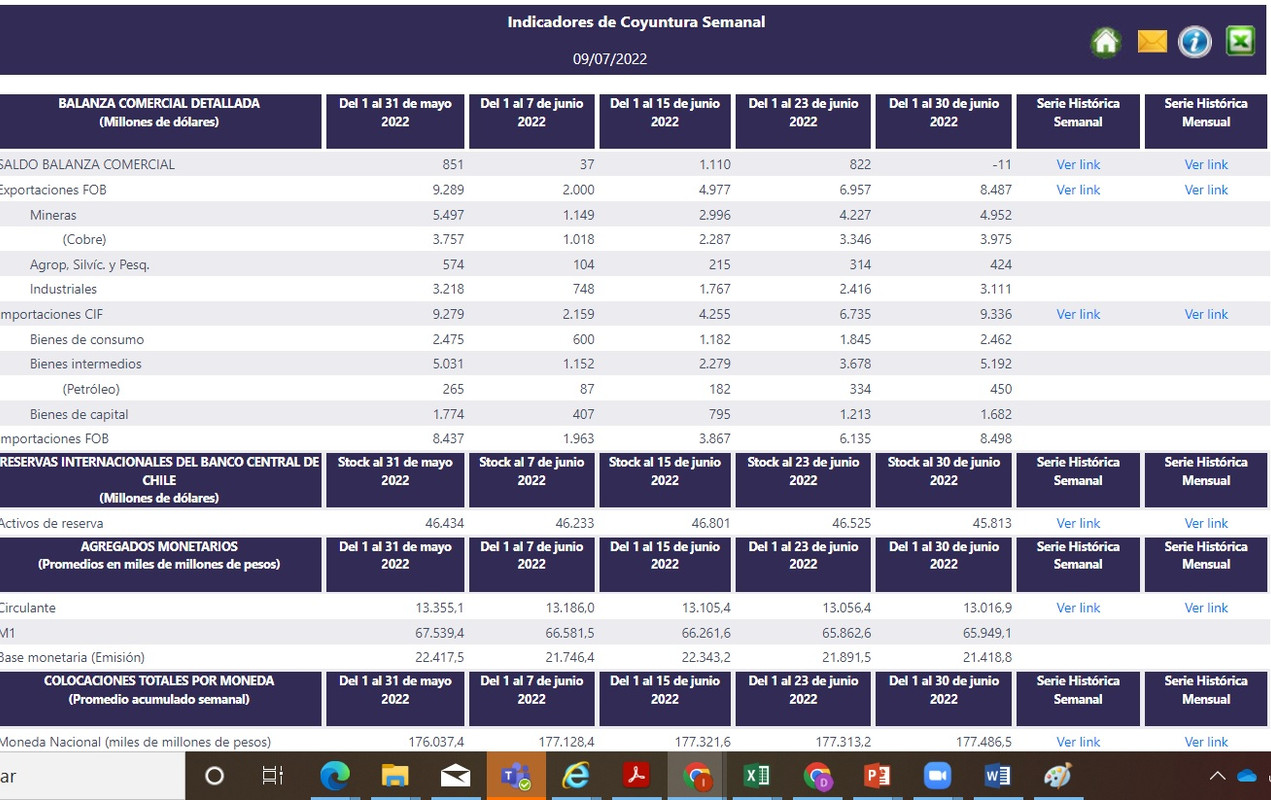Select Moneda Nacional value 176.037,4
Screen dimensions: 1271x800
pos(436,742)
